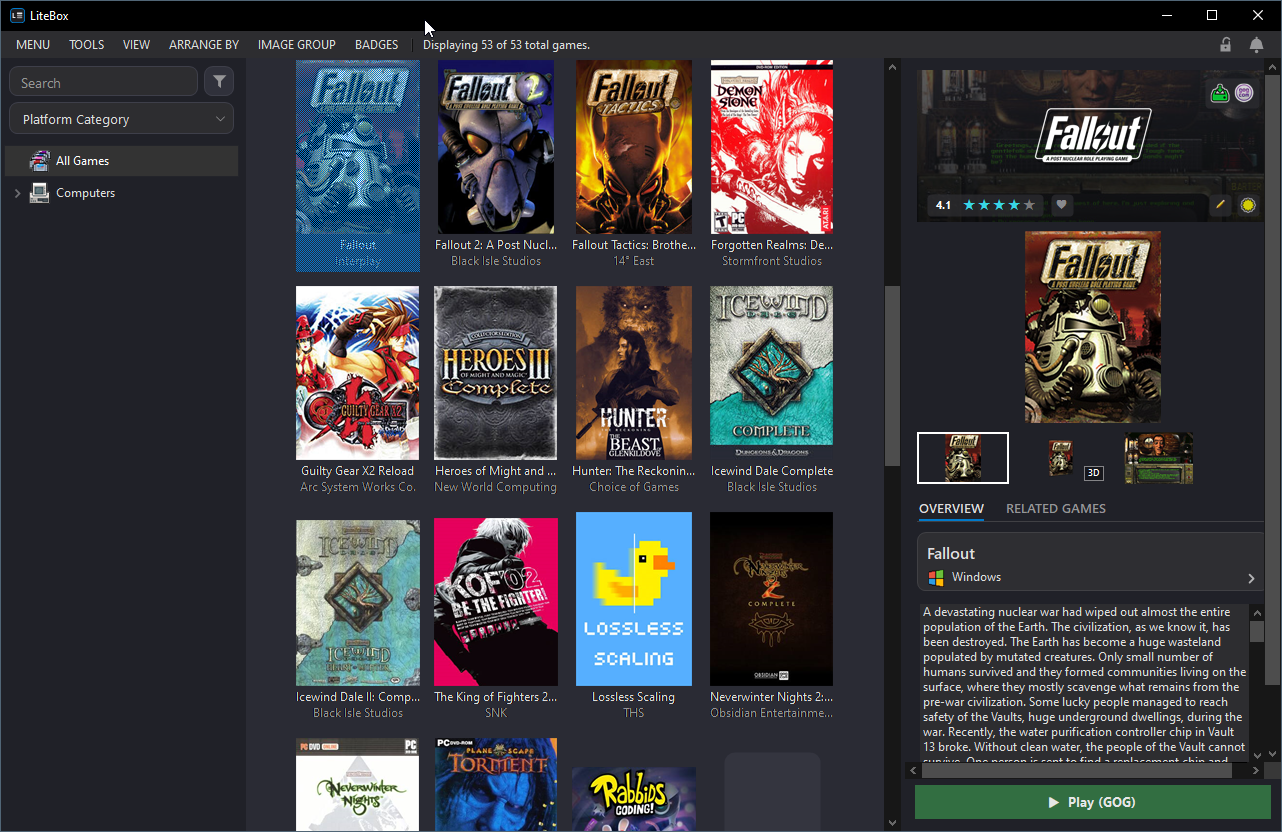
Task: Open the BADGES menu
Action: click(376, 45)
